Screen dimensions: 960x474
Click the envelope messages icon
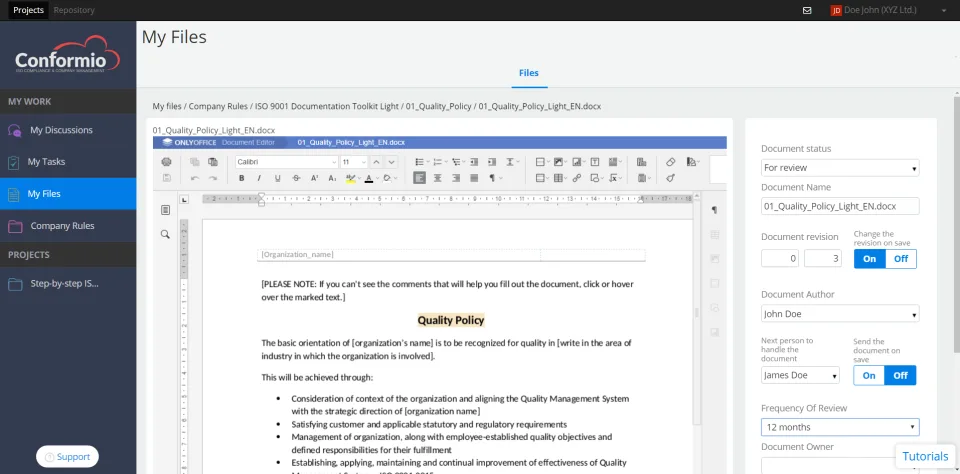pos(807,10)
